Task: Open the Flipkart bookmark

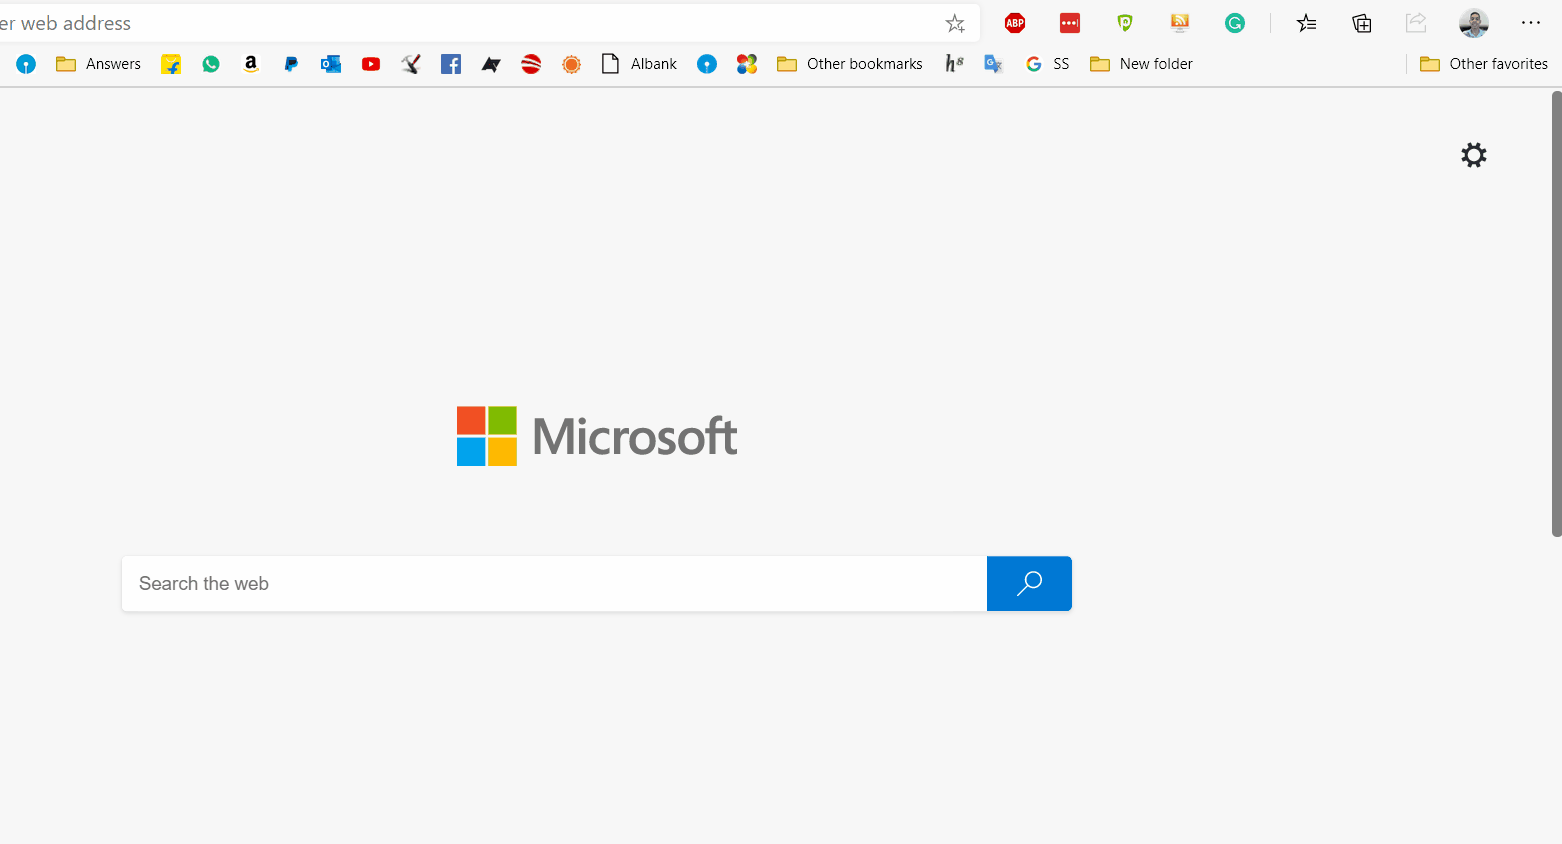Action: click(171, 64)
